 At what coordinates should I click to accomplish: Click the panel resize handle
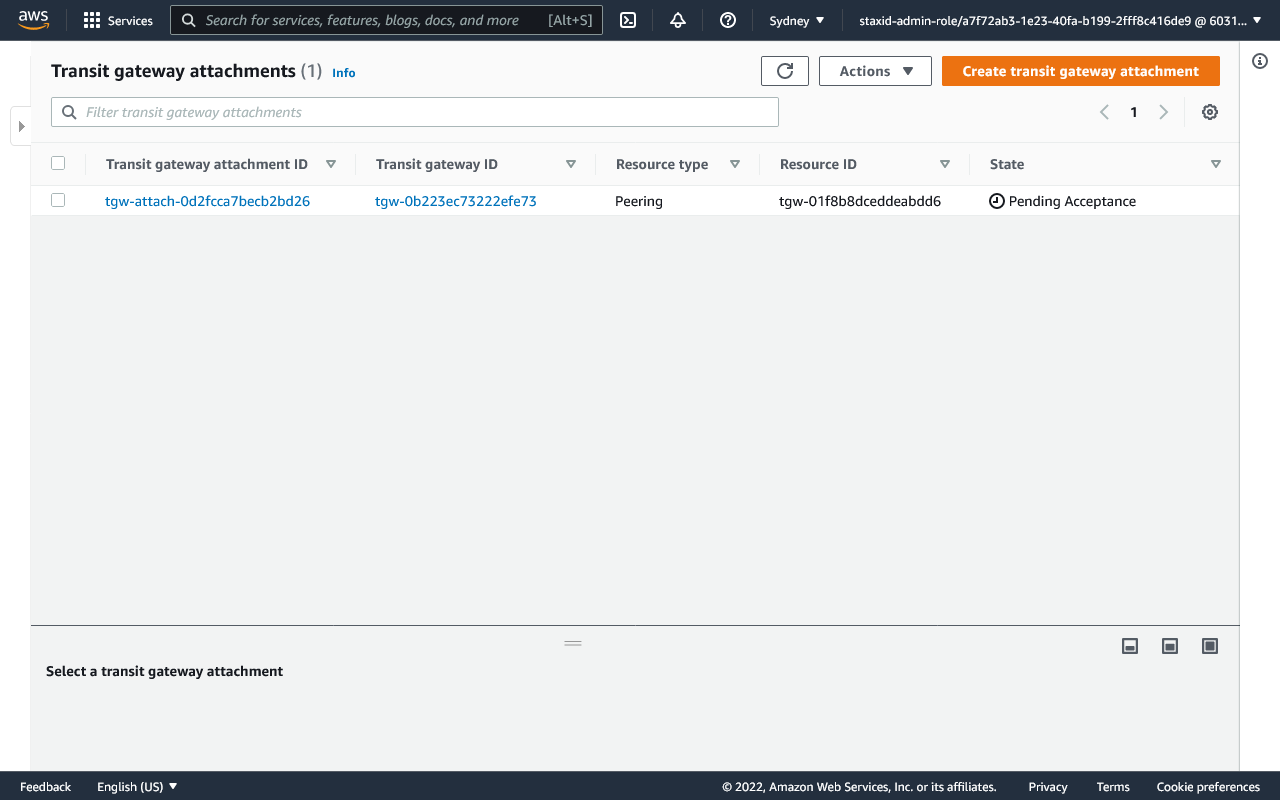coord(573,643)
